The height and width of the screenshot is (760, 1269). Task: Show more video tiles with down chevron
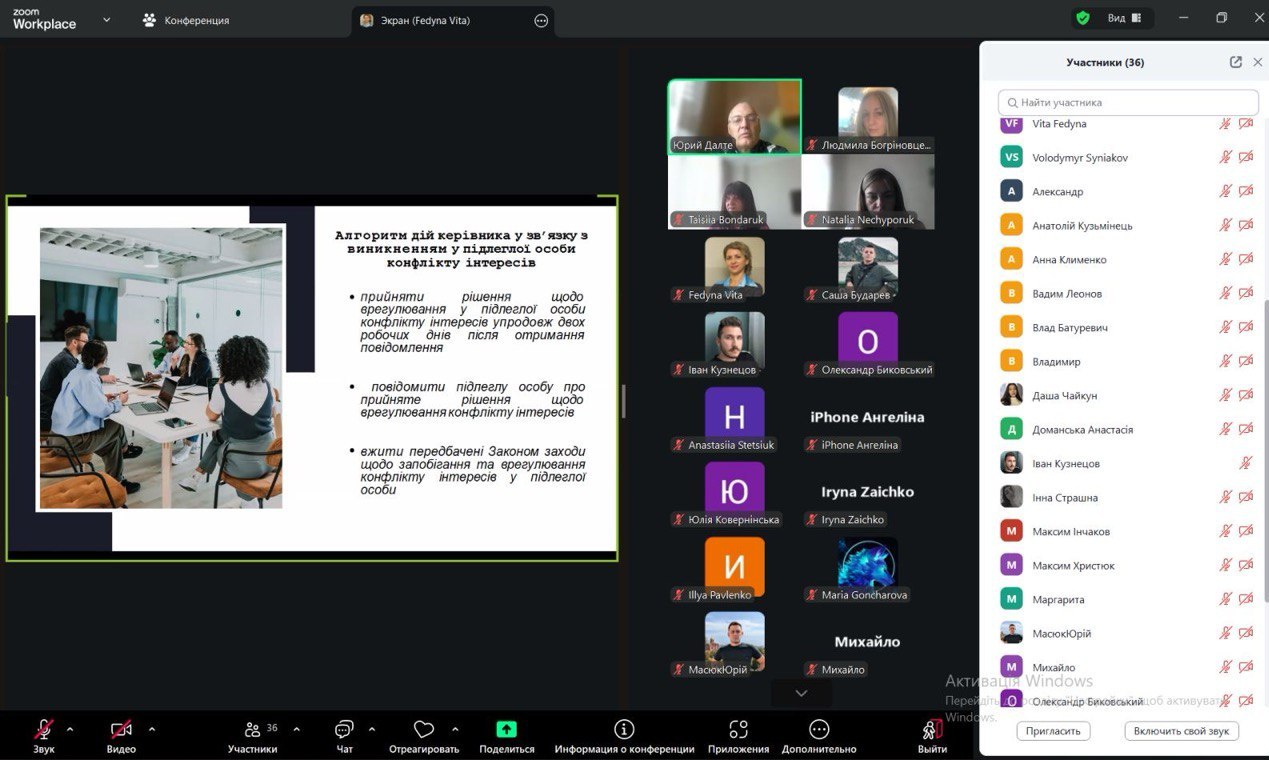pos(801,693)
